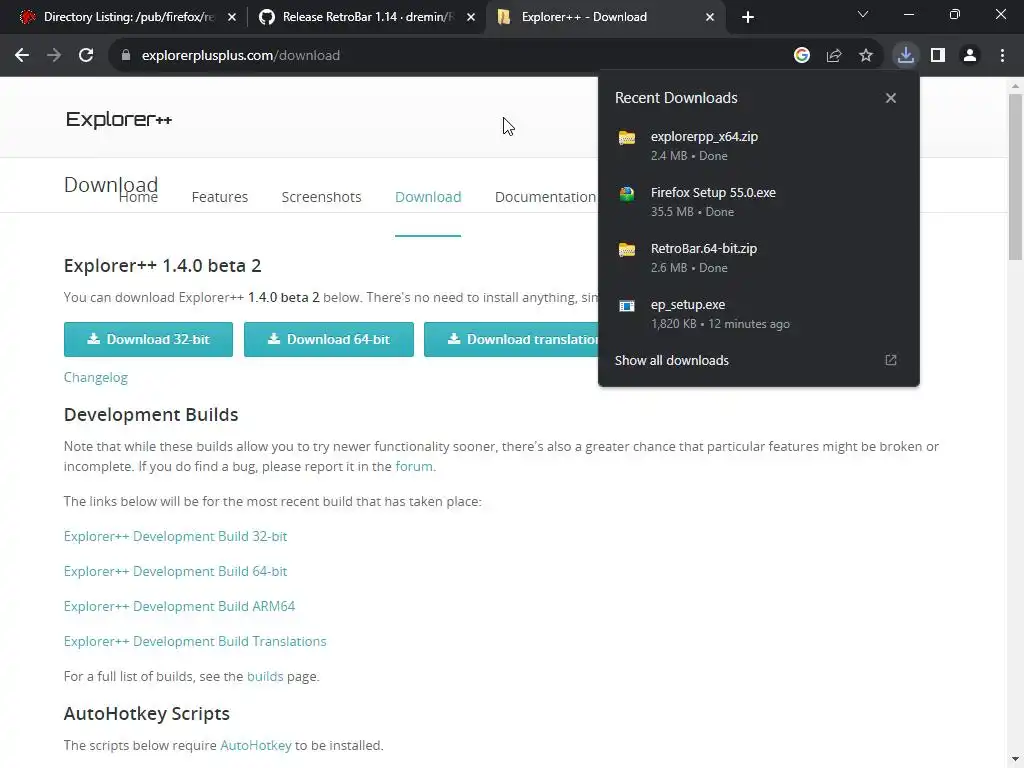Open the builds page link
This screenshot has height=768, width=1024.
point(264,677)
